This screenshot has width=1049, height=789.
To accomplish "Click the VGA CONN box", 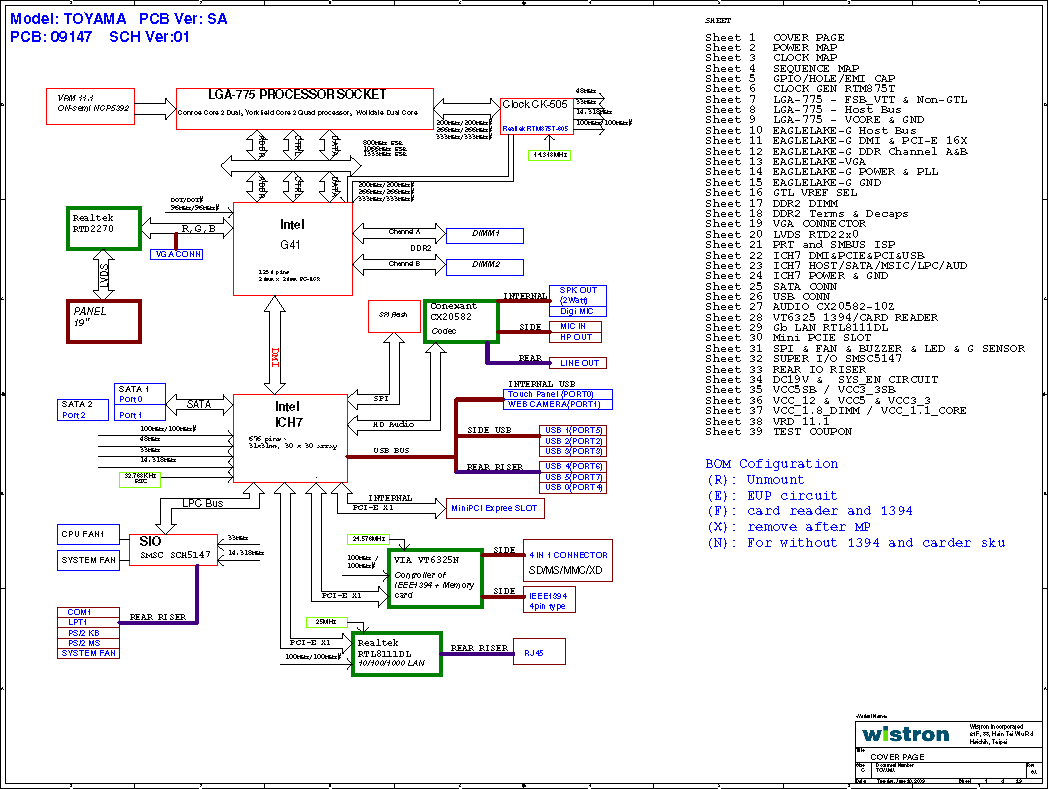I will 176,254.
